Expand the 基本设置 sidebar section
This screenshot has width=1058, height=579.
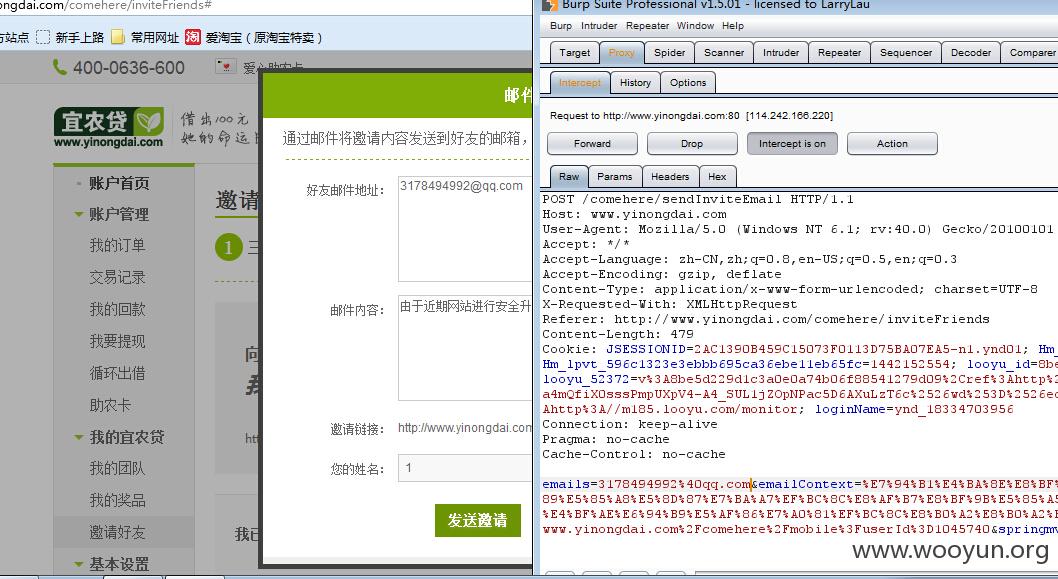click(79, 564)
